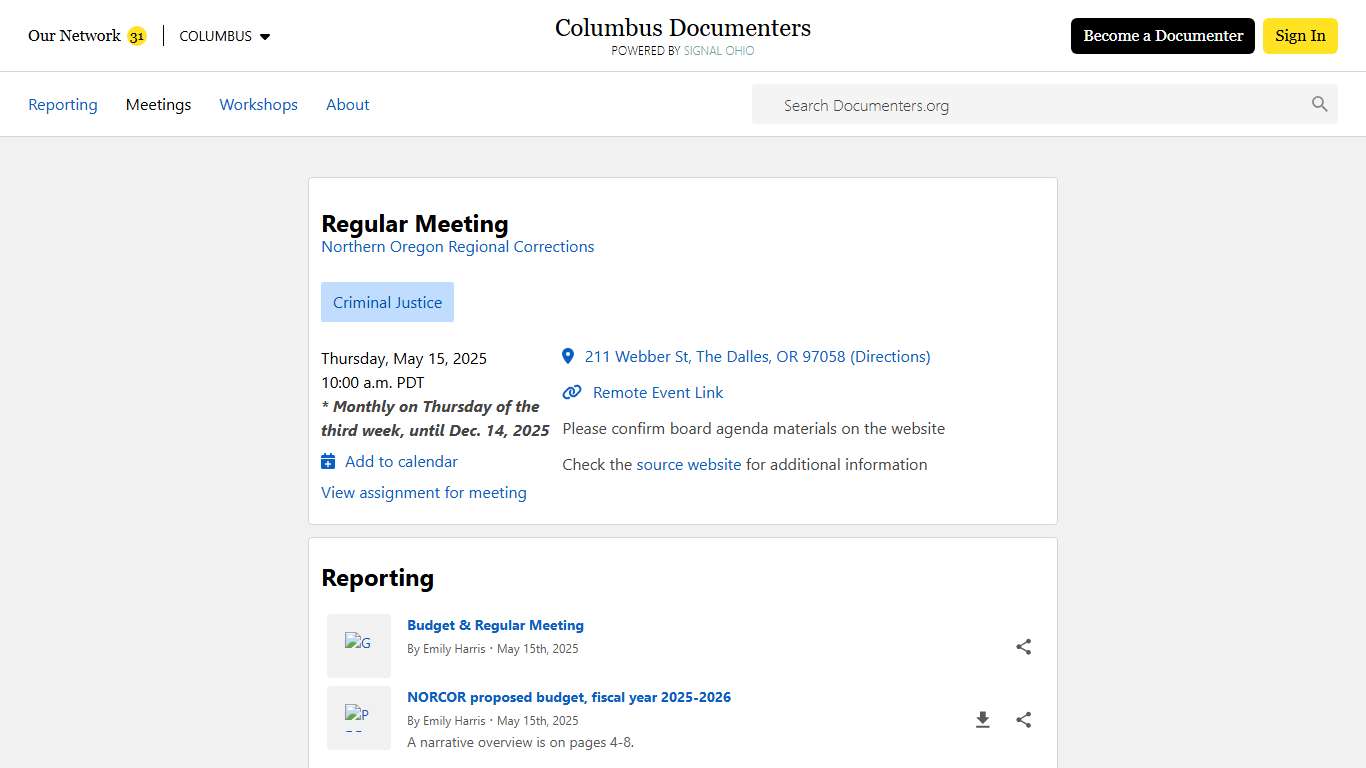Type in the Search Documenters.org field
The height and width of the screenshot is (768, 1366).
pos(1040,105)
